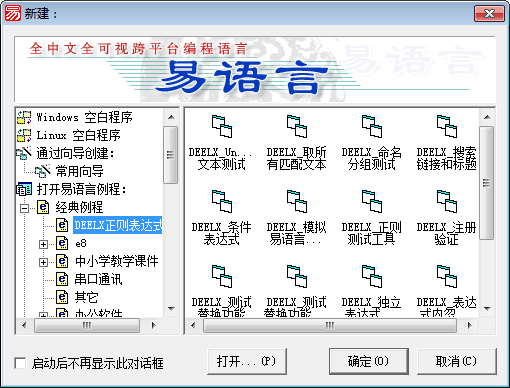Image resolution: width=510 pixels, height=388 pixels.
Task: Click the 经典例程 folder icon
Action: click(43, 207)
